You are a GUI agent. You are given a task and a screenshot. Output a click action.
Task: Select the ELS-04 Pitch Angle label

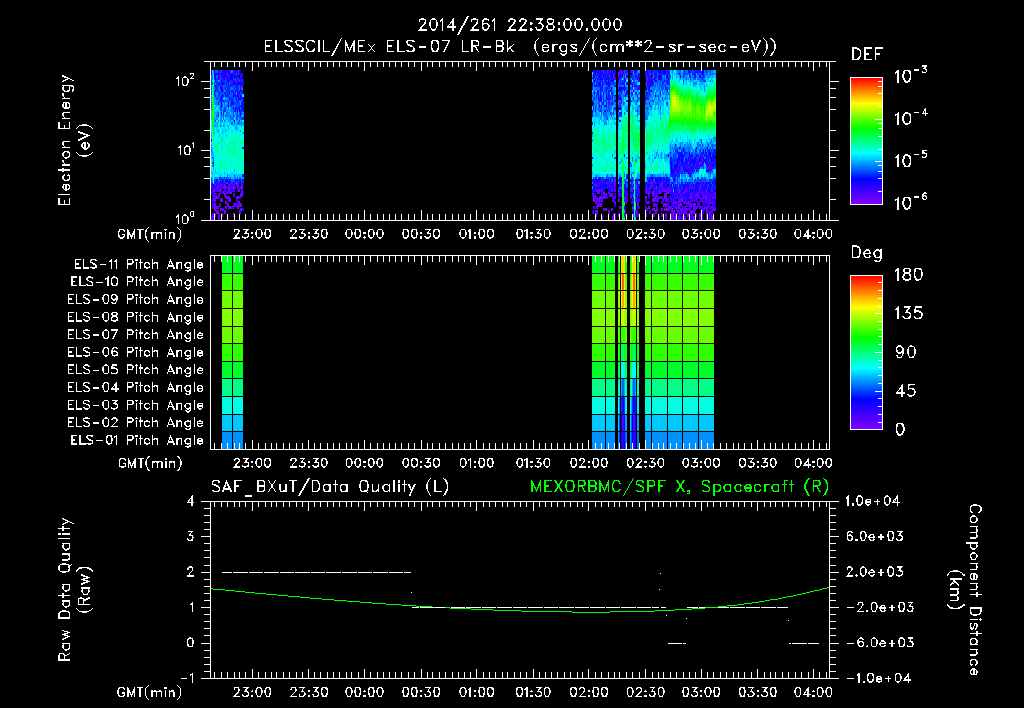click(x=135, y=388)
